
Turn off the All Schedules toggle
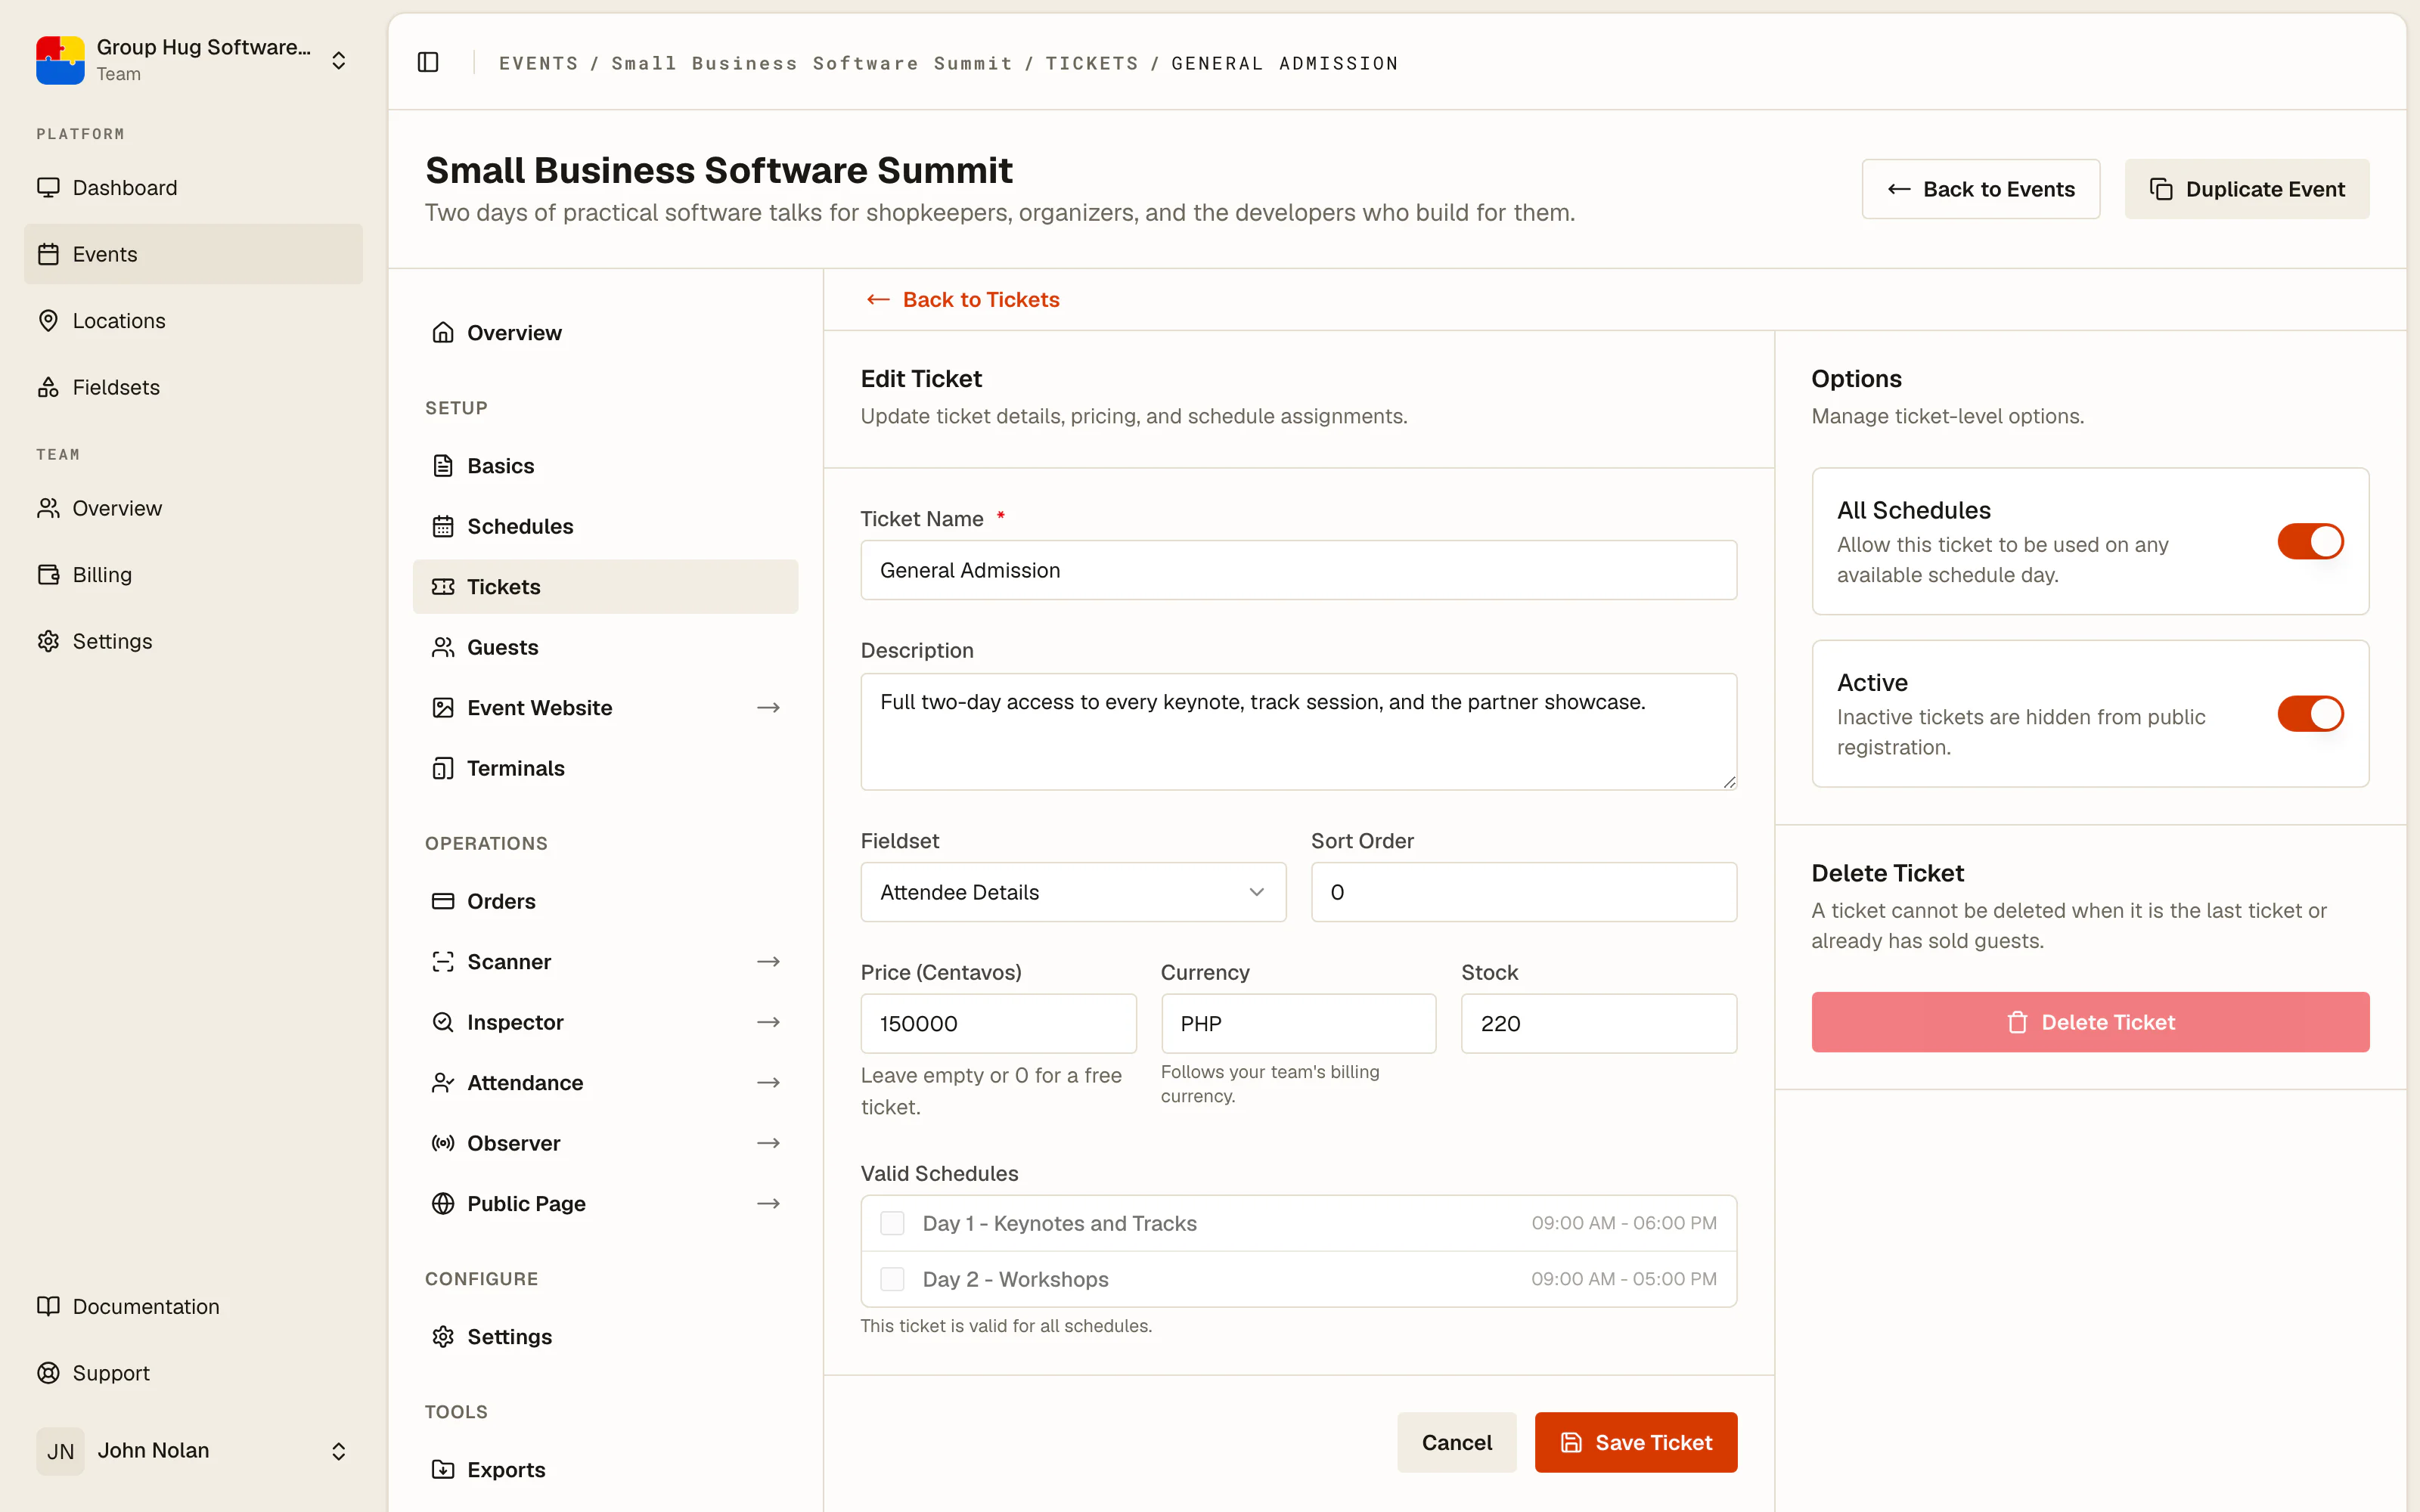2310,541
